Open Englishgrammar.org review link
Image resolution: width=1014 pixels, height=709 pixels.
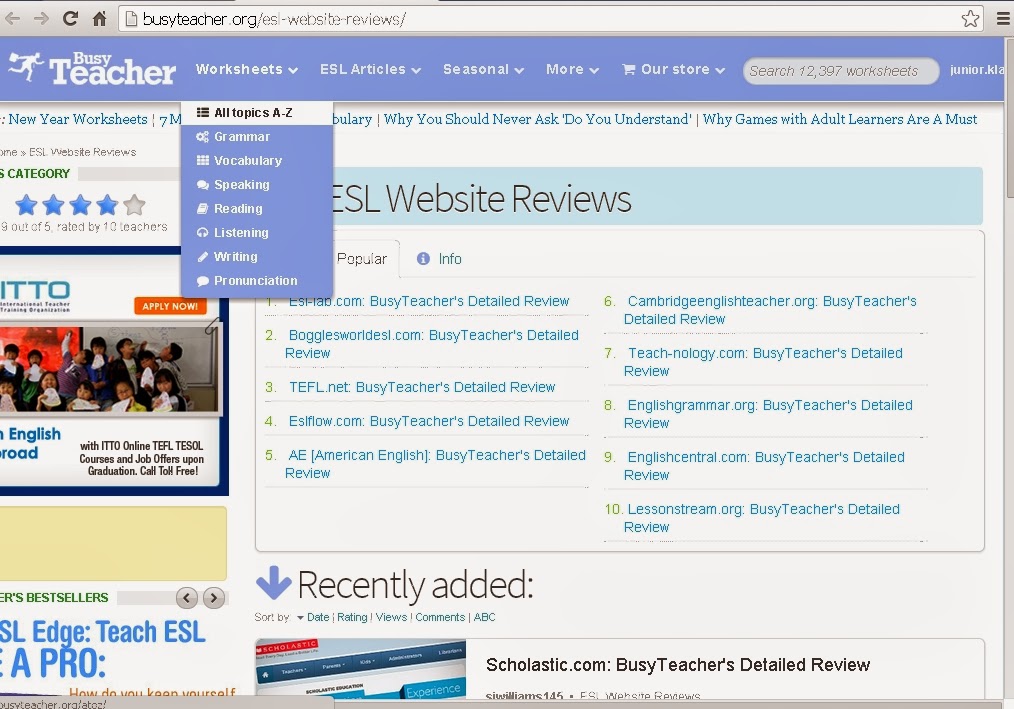[x=768, y=414]
